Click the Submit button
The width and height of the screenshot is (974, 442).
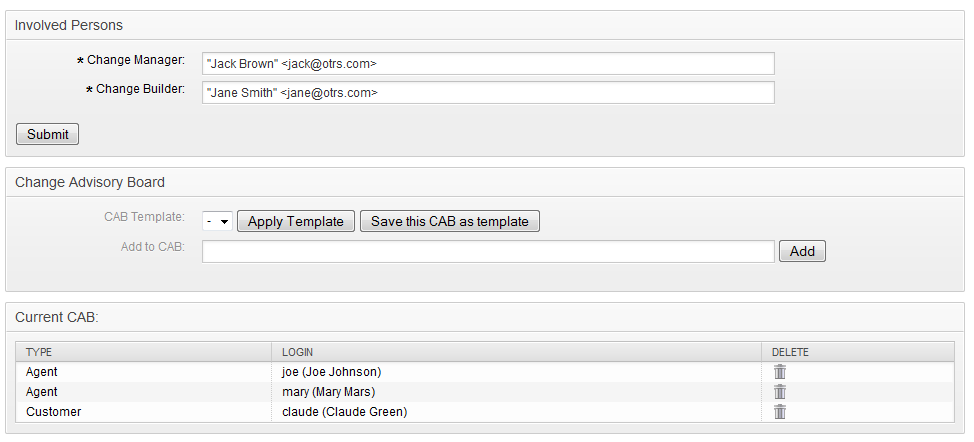pyautogui.click(x=48, y=134)
